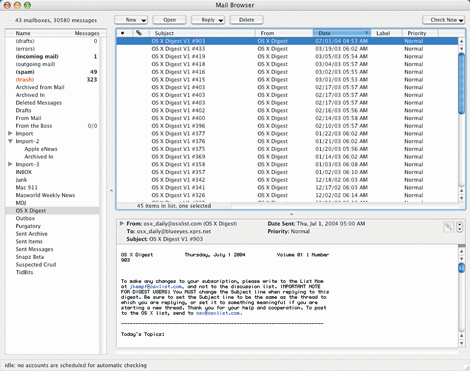Sort by attachment paperclip column
The width and height of the screenshot is (470, 371).
coord(139,33)
